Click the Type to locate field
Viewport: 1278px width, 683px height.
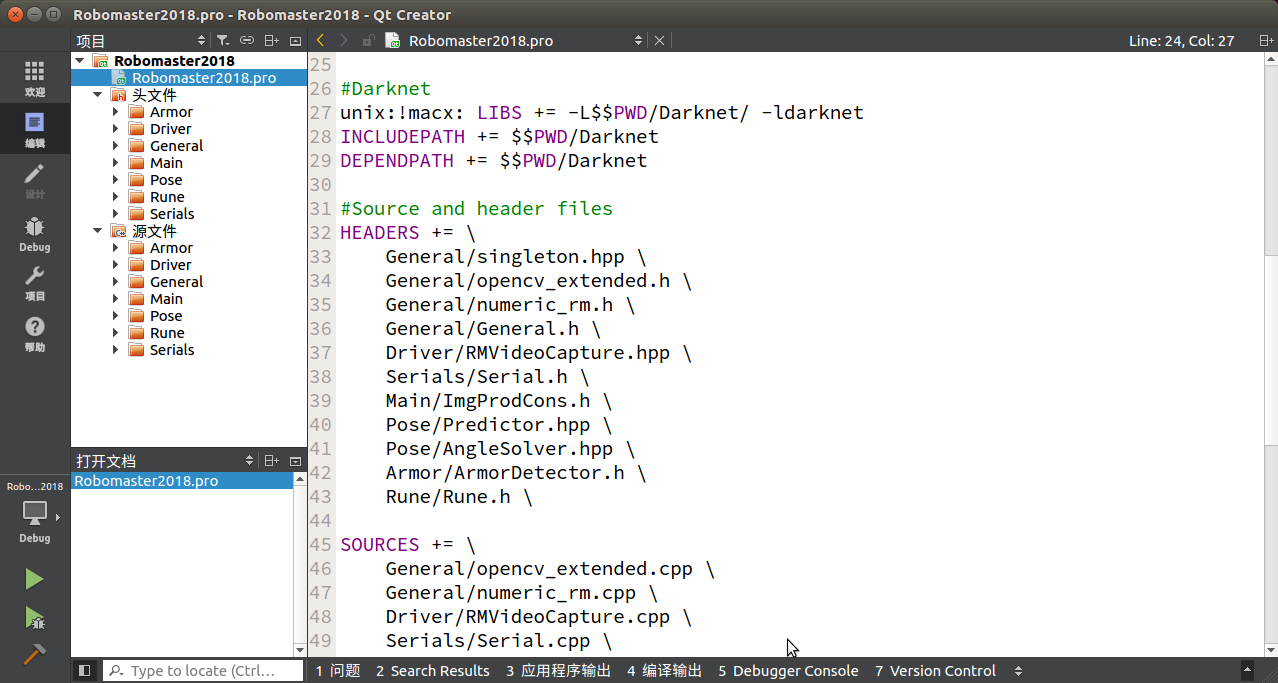(203, 671)
